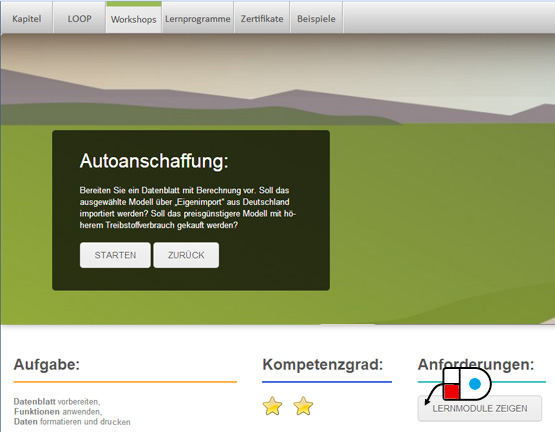Click the Autoanschaffung heading
This screenshot has height=432, width=555.
click(154, 161)
